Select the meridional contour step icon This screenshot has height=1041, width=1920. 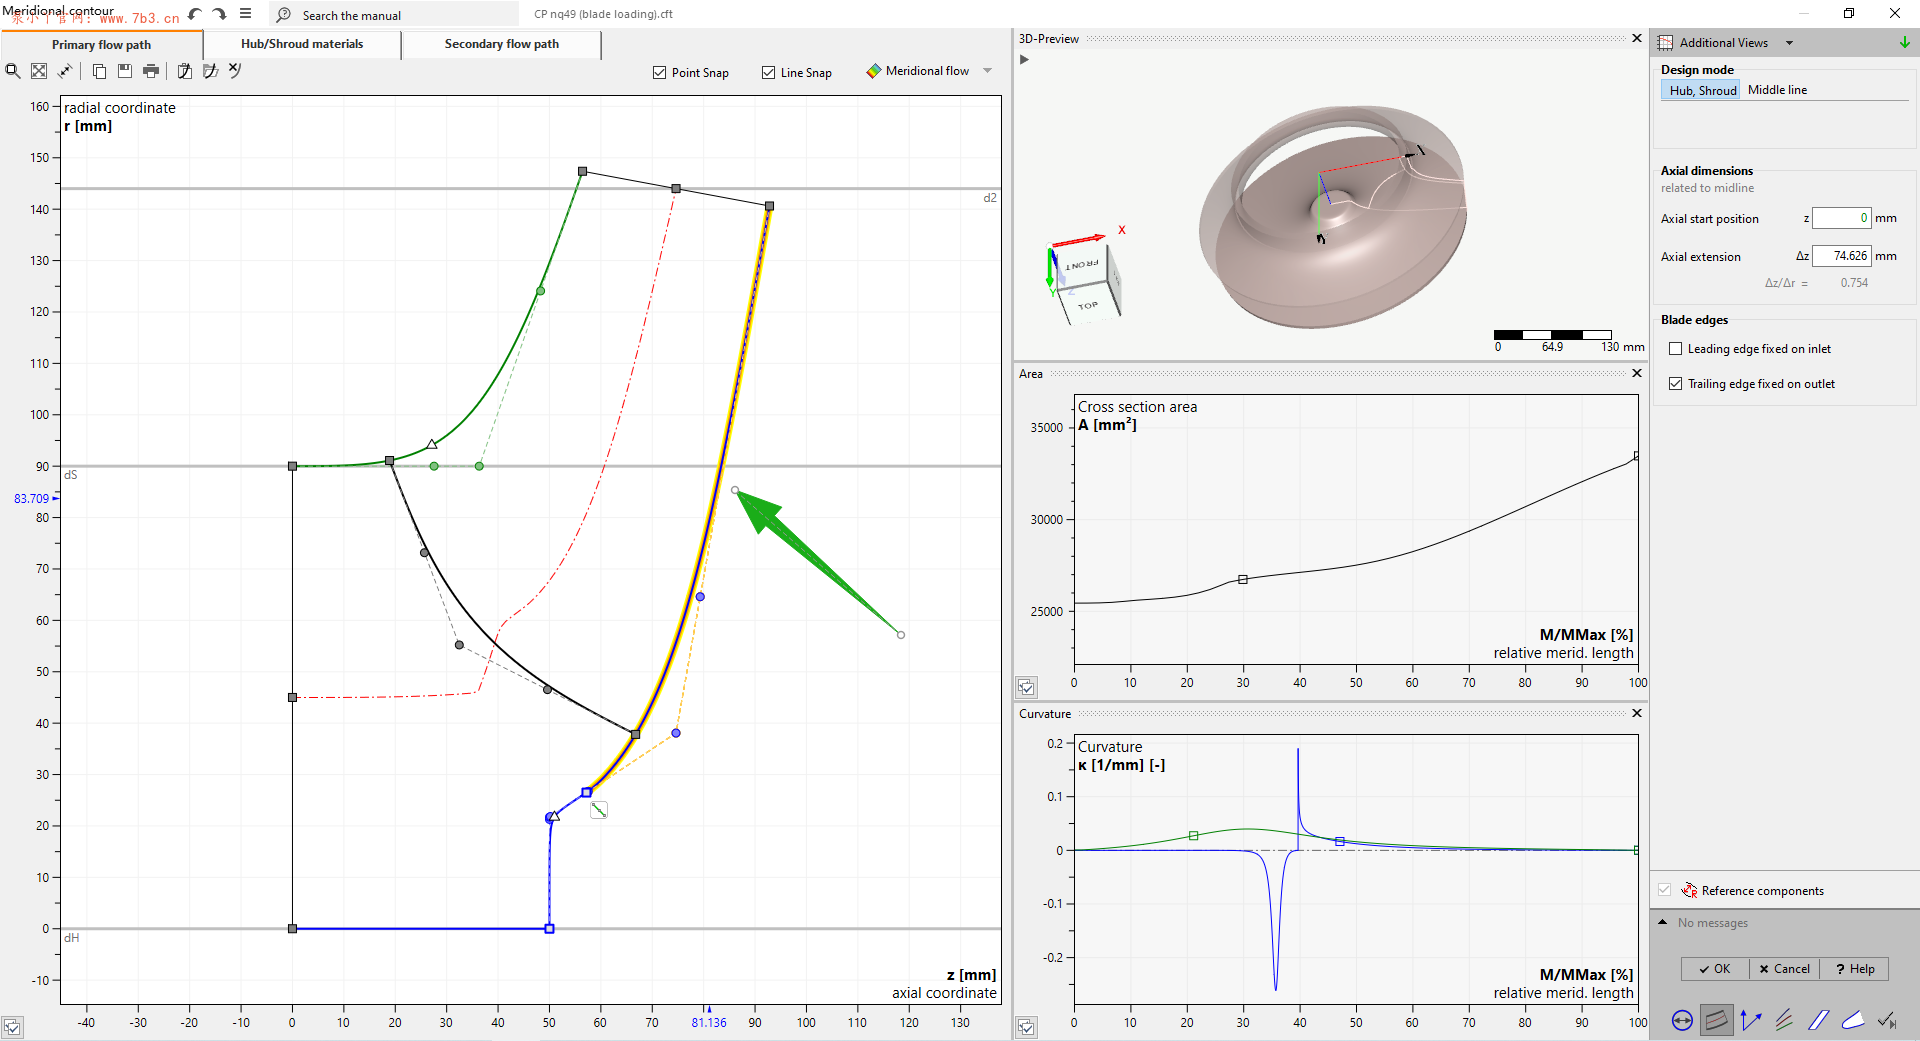coord(1716,1020)
